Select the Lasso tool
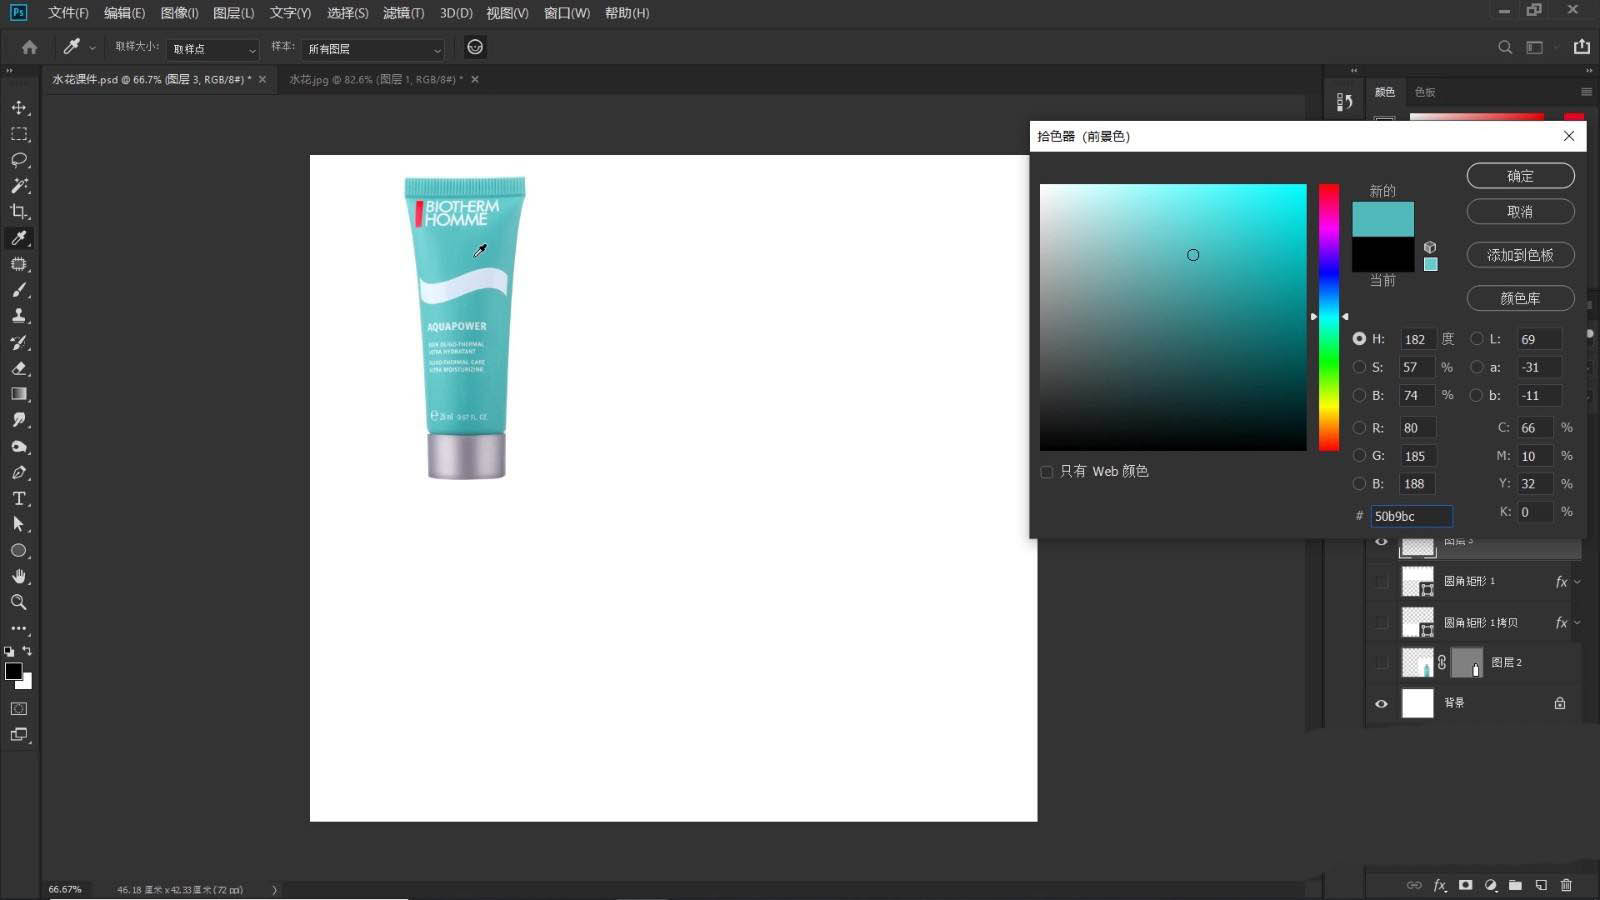The image size is (1600, 900). coord(19,159)
